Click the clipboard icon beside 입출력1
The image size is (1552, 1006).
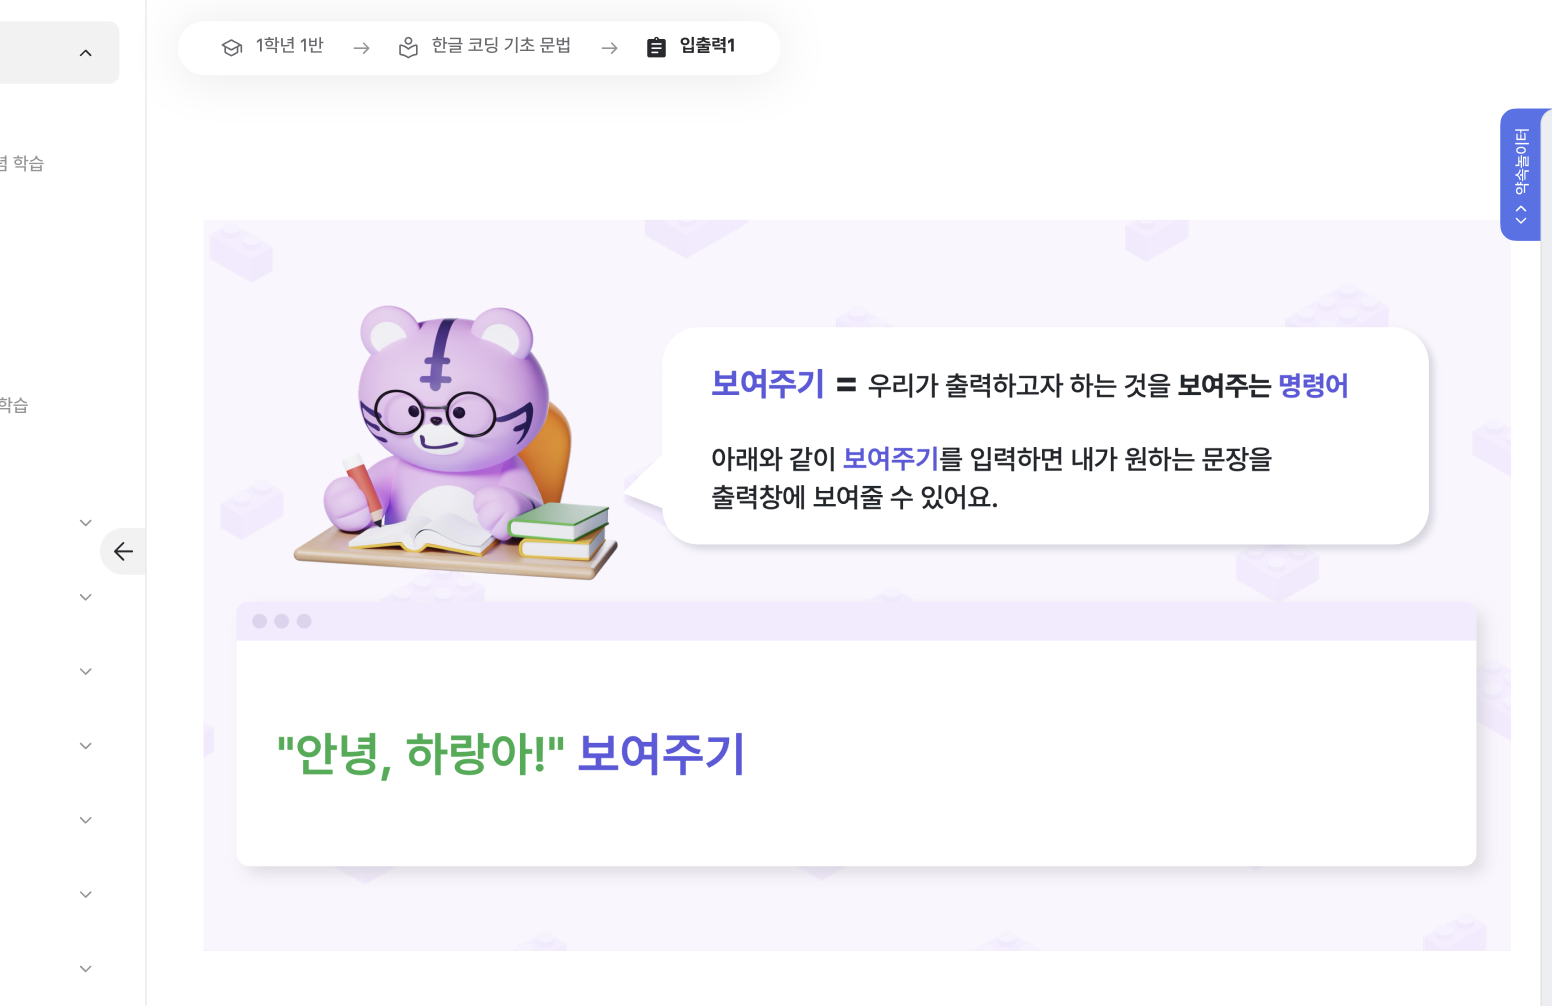[x=656, y=47]
